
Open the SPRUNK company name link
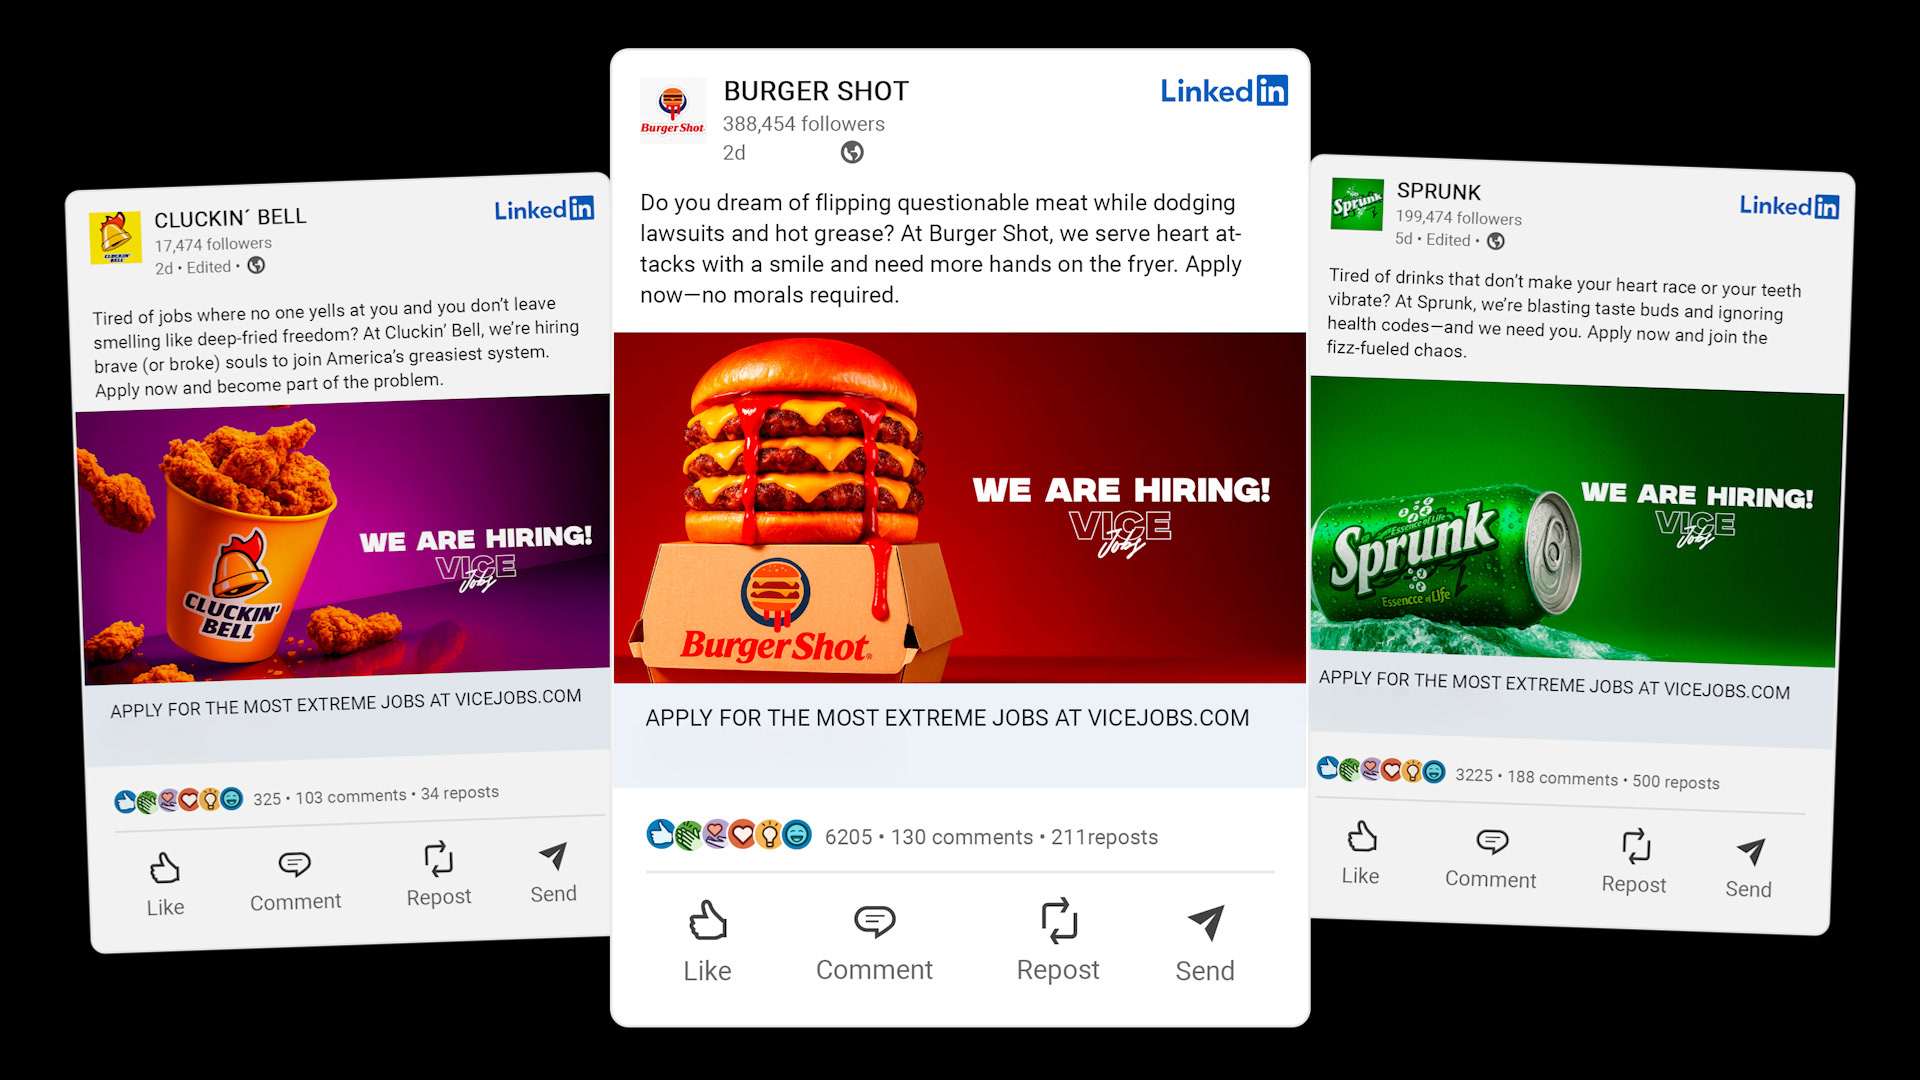click(1439, 191)
